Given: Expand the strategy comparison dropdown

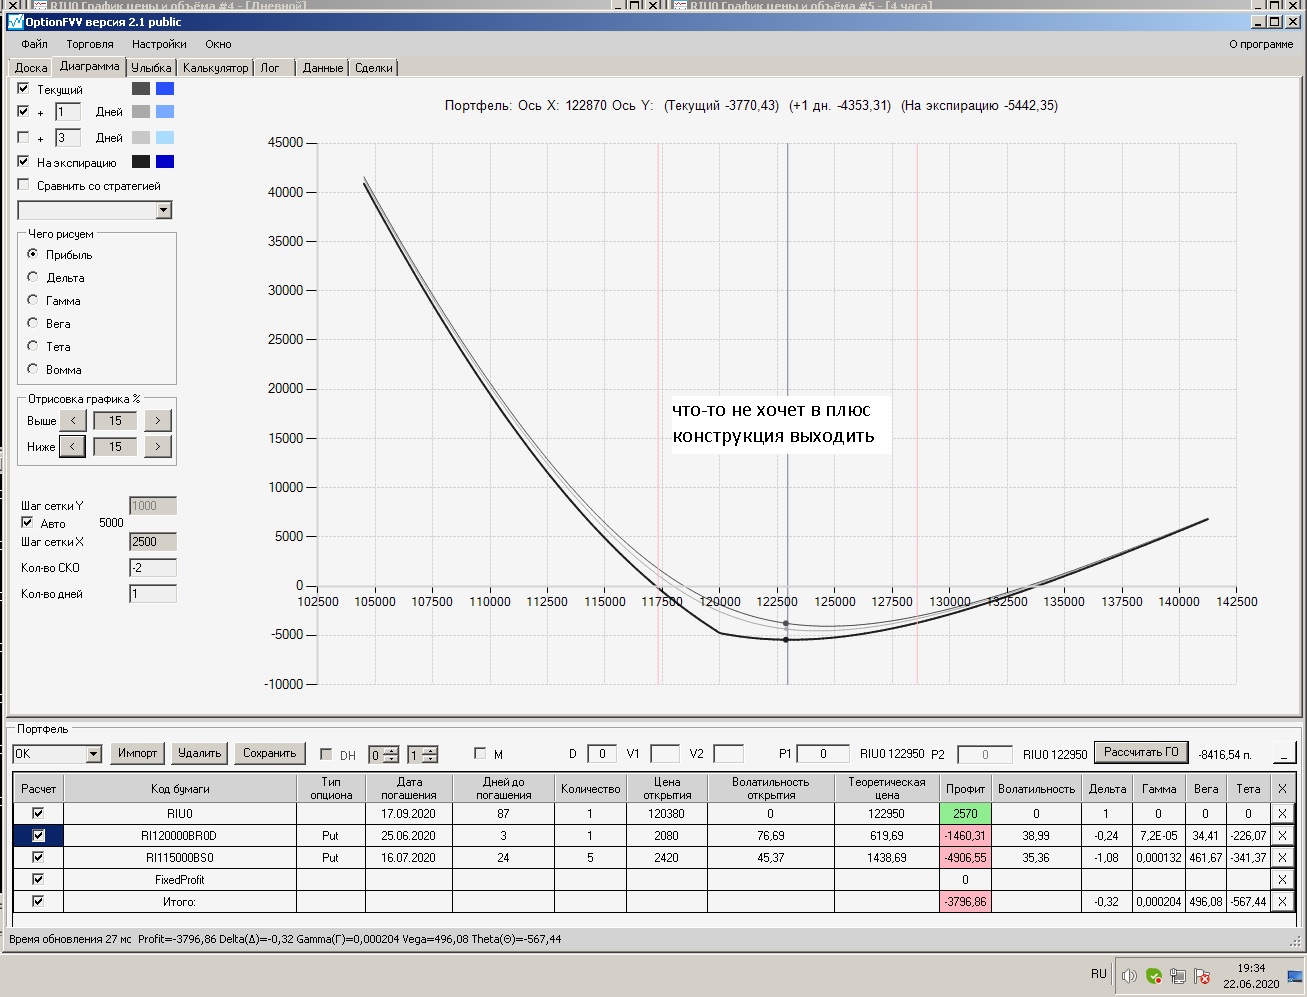Looking at the screenshot, I should [x=164, y=210].
